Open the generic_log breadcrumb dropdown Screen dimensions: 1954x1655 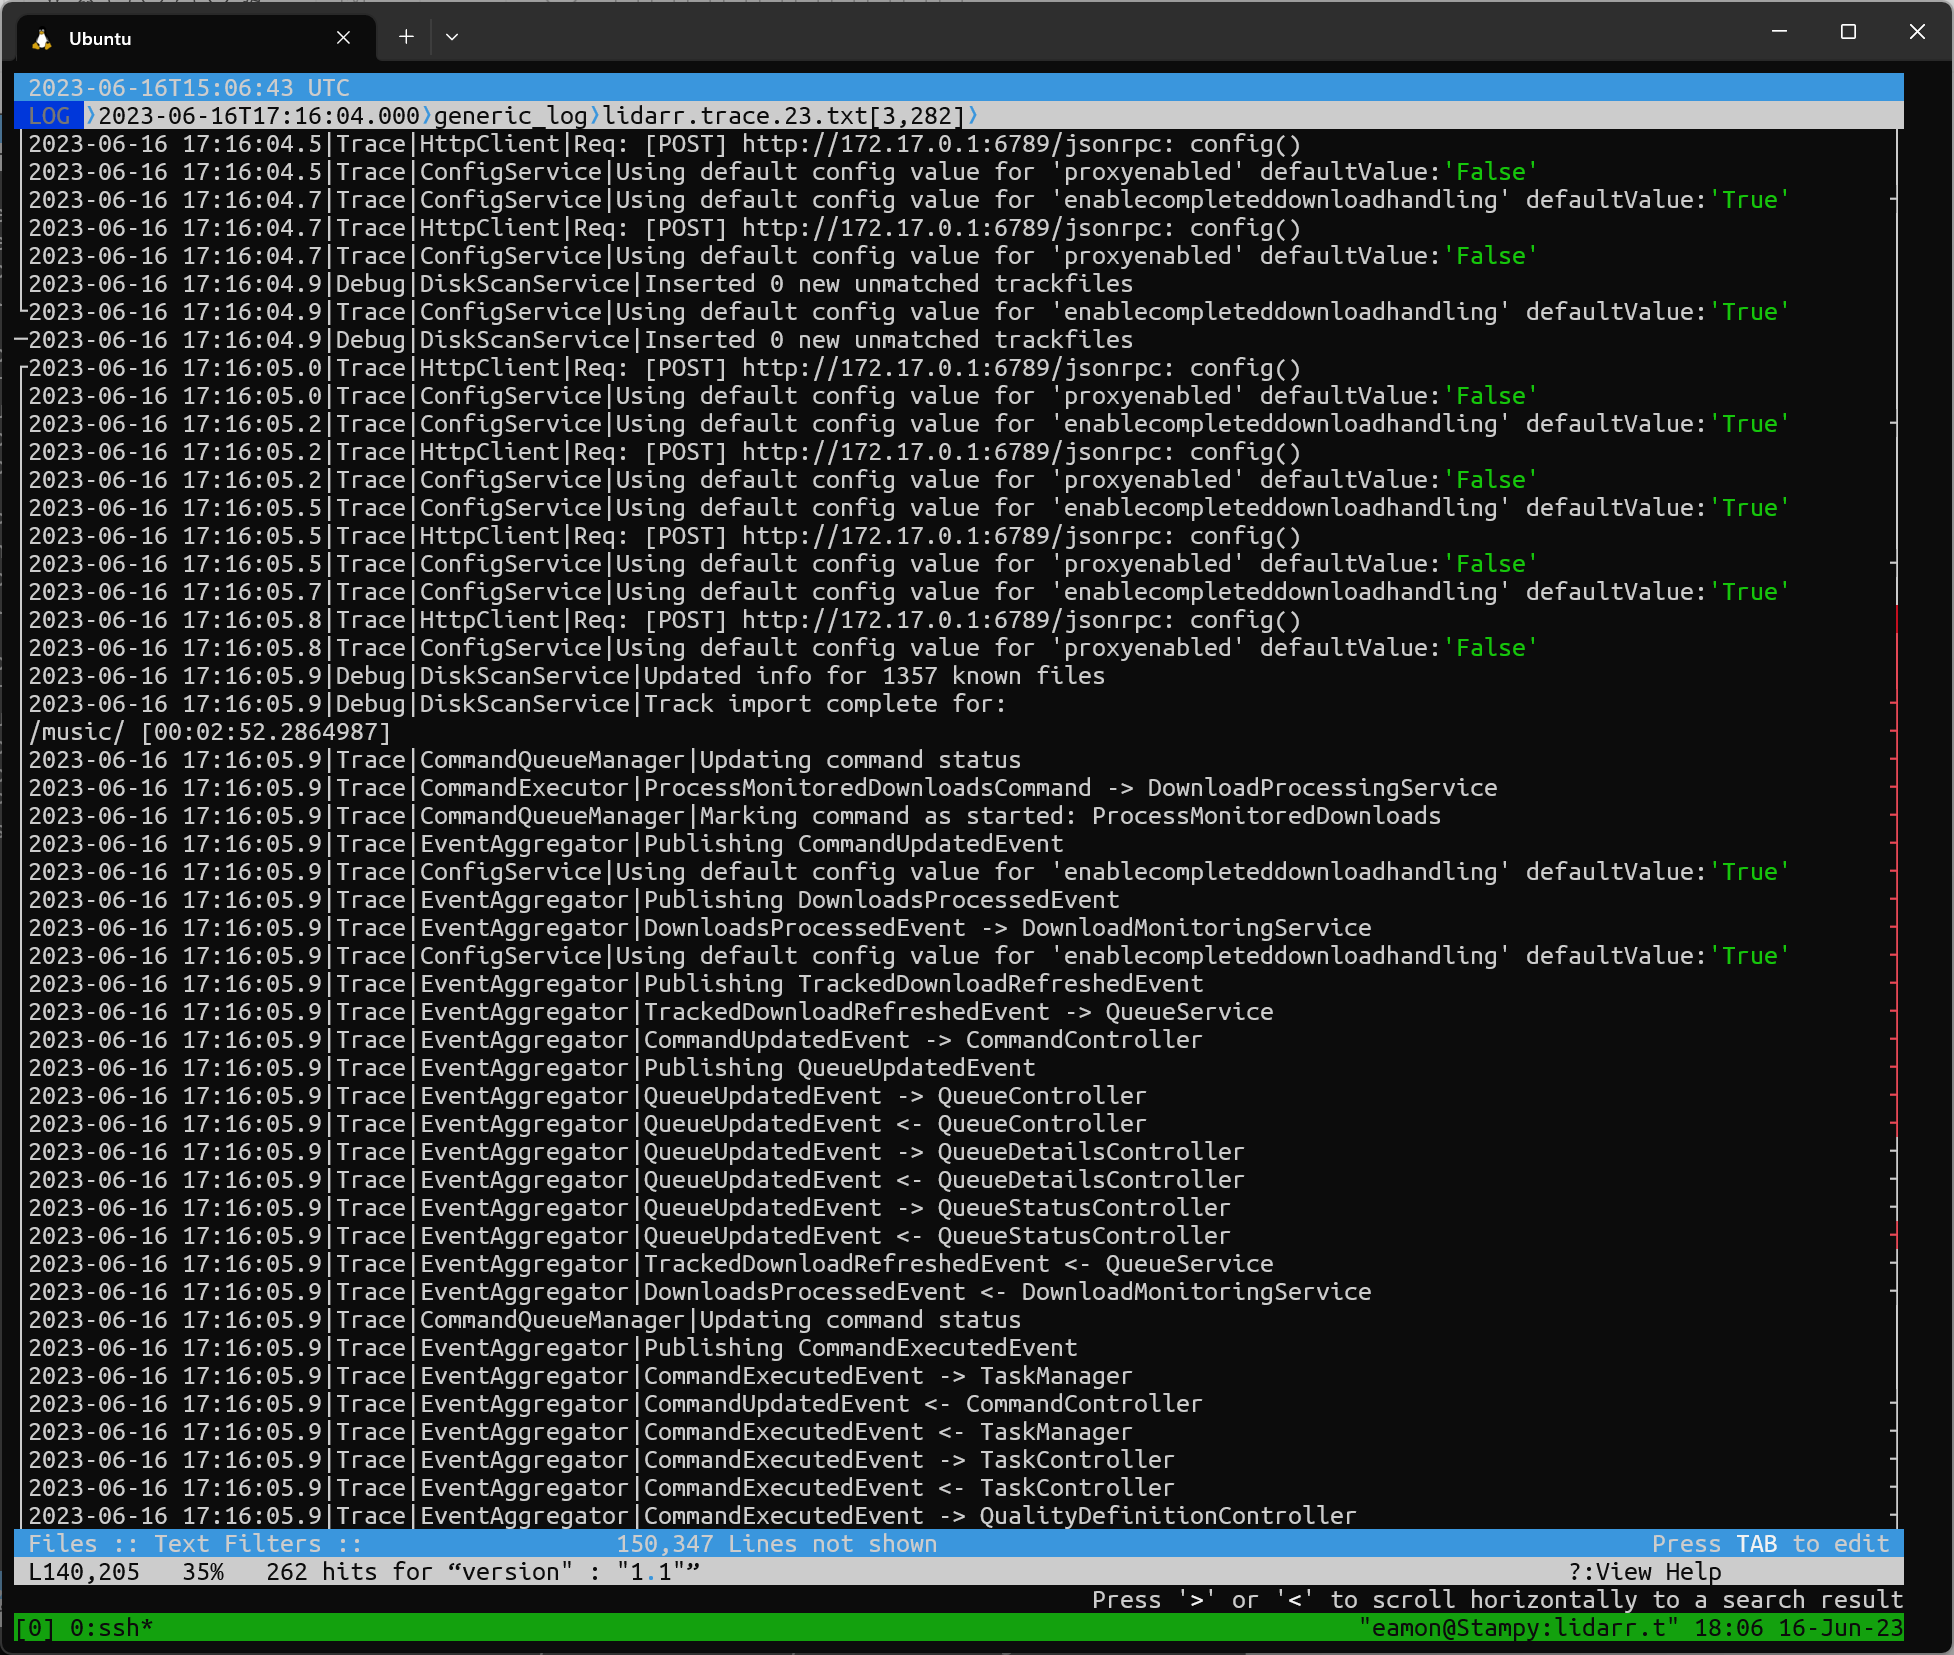(510, 116)
